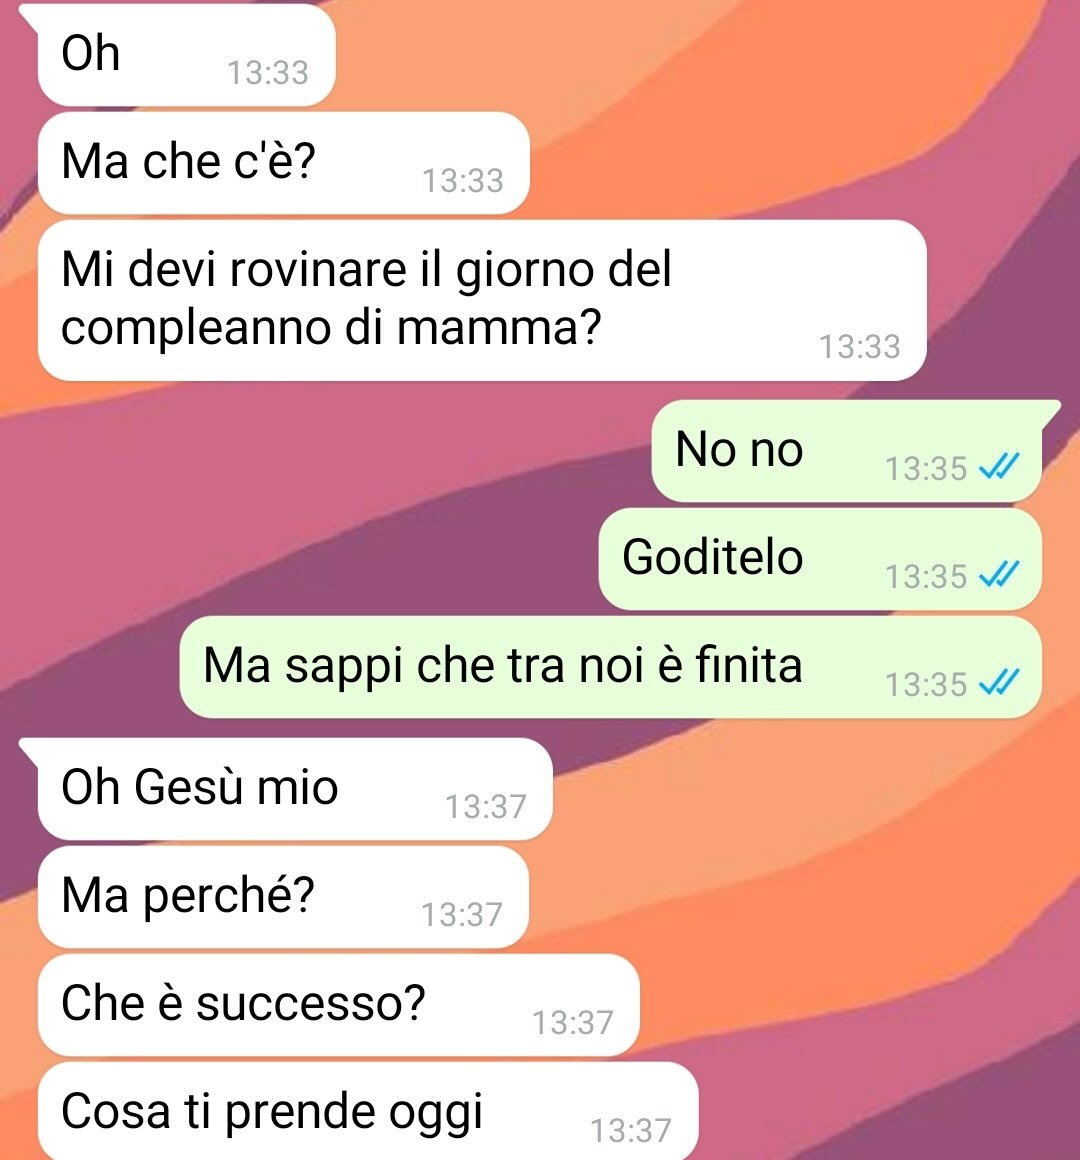1080x1160 pixels.
Task: Tap the 'Mi devi rovinare il giorno' message
Action: tap(482, 300)
